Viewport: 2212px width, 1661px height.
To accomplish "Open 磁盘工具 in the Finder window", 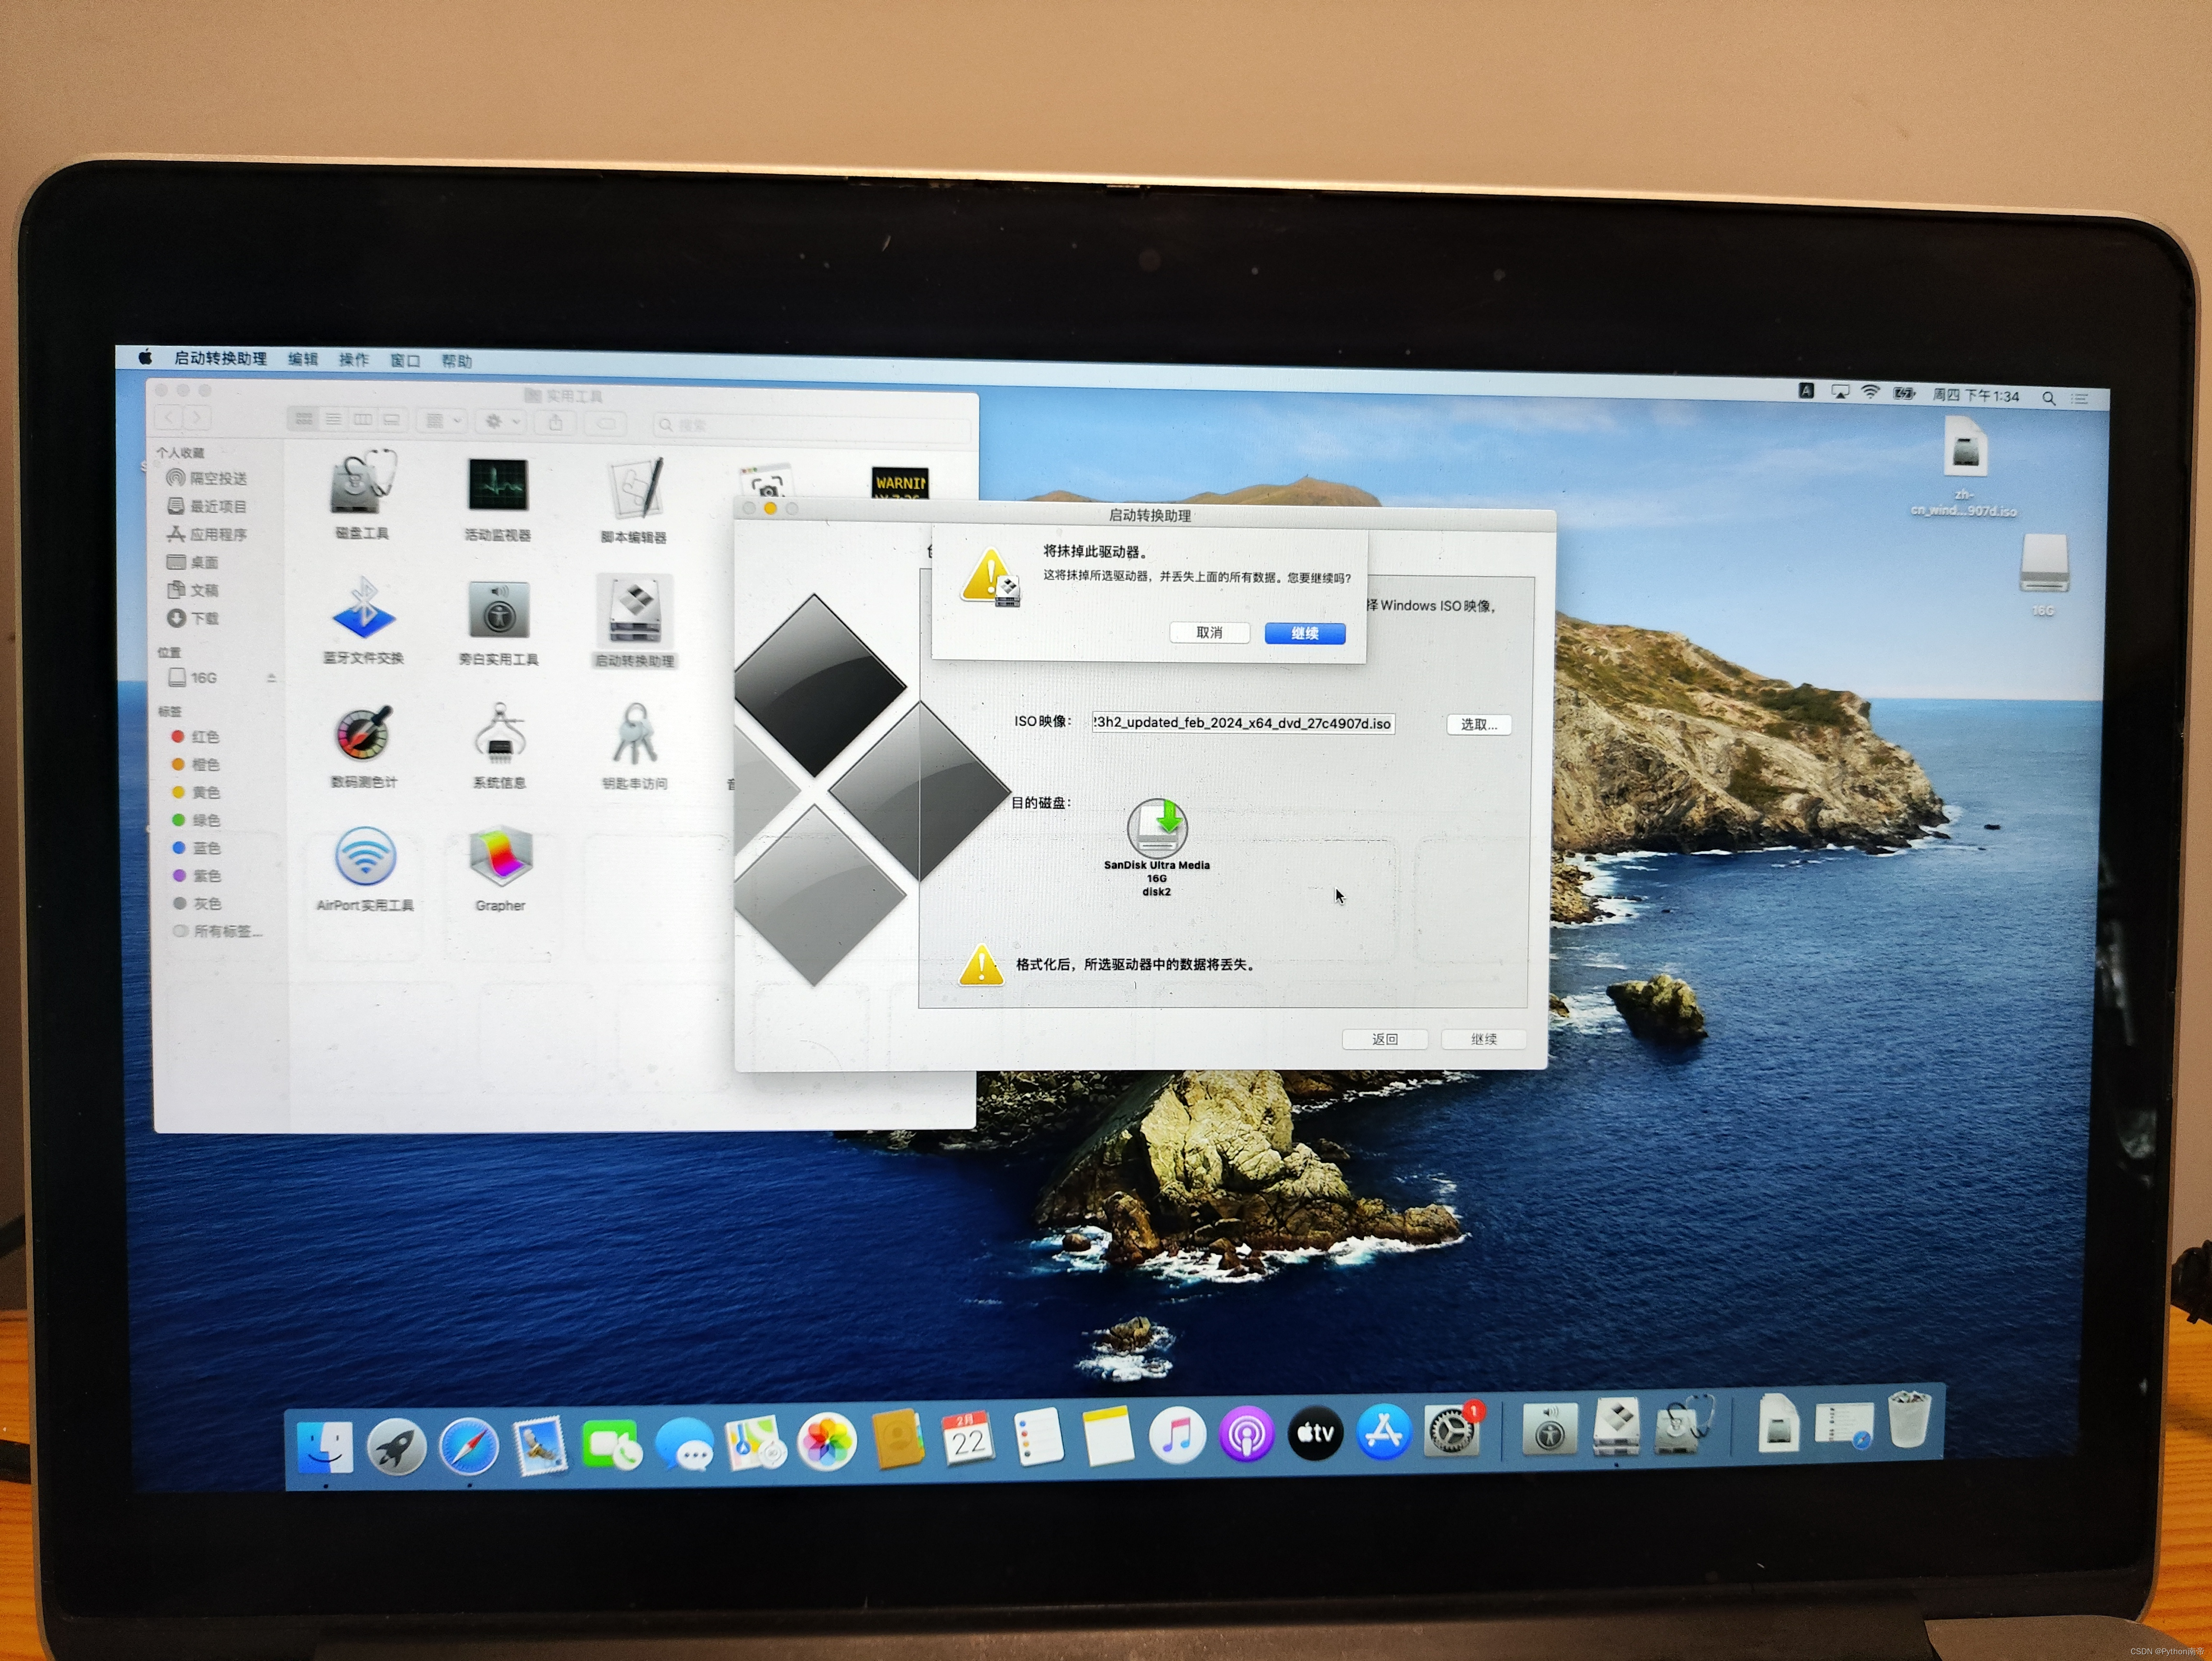I will 362,495.
